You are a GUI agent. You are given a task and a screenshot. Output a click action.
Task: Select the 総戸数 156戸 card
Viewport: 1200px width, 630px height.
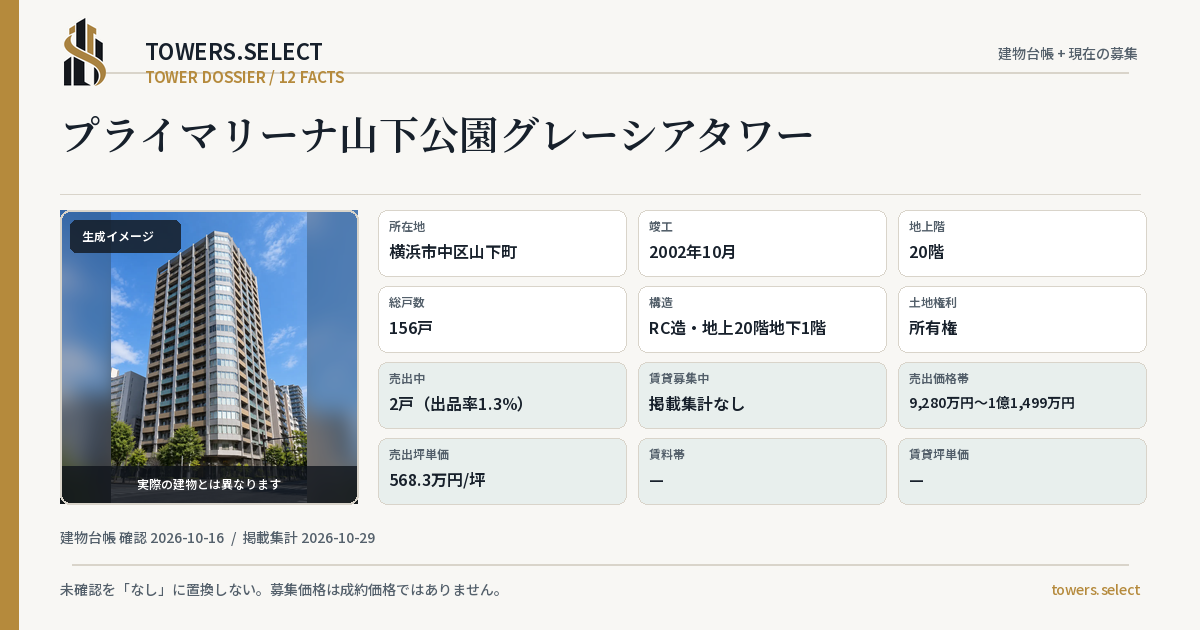tap(502, 319)
